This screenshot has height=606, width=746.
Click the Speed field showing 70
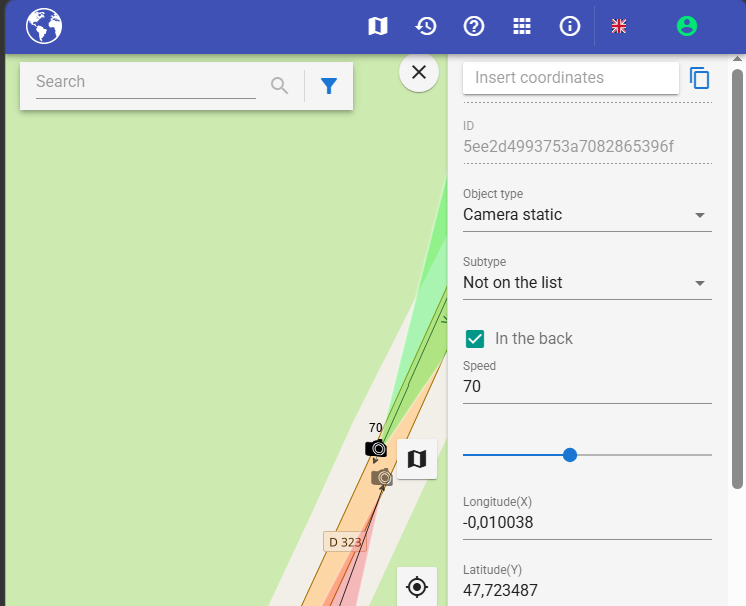(x=587, y=386)
